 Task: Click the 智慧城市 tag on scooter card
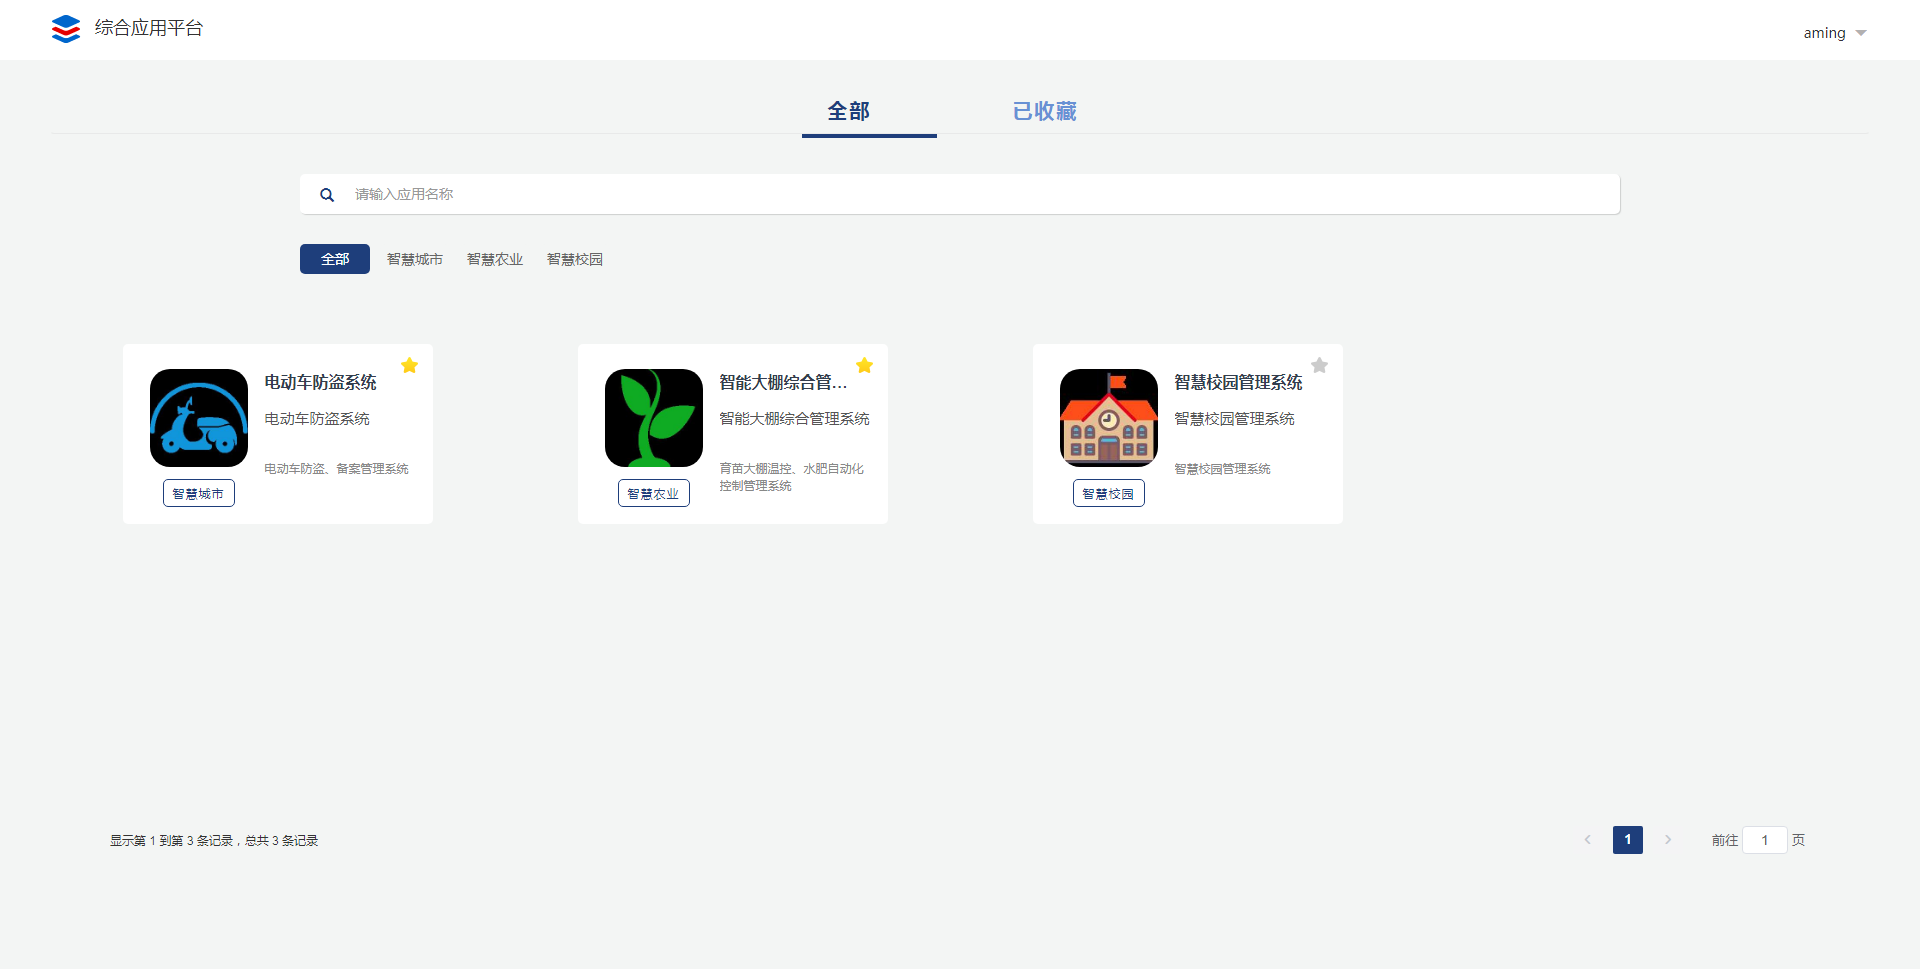(199, 493)
